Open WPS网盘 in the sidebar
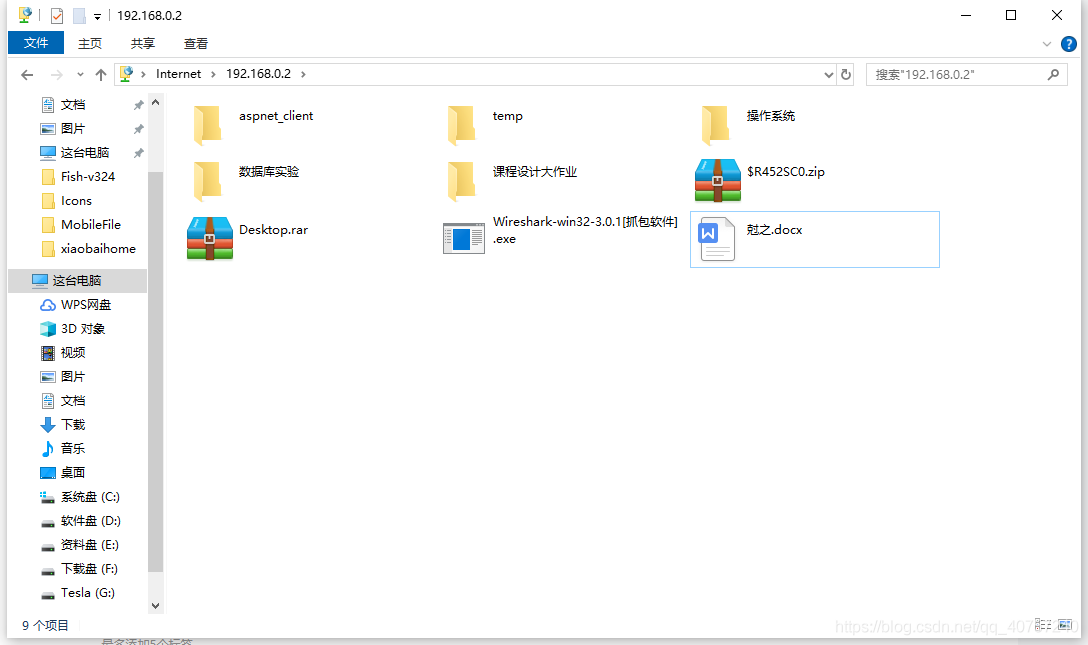This screenshot has height=645, width=1088. 76,304
